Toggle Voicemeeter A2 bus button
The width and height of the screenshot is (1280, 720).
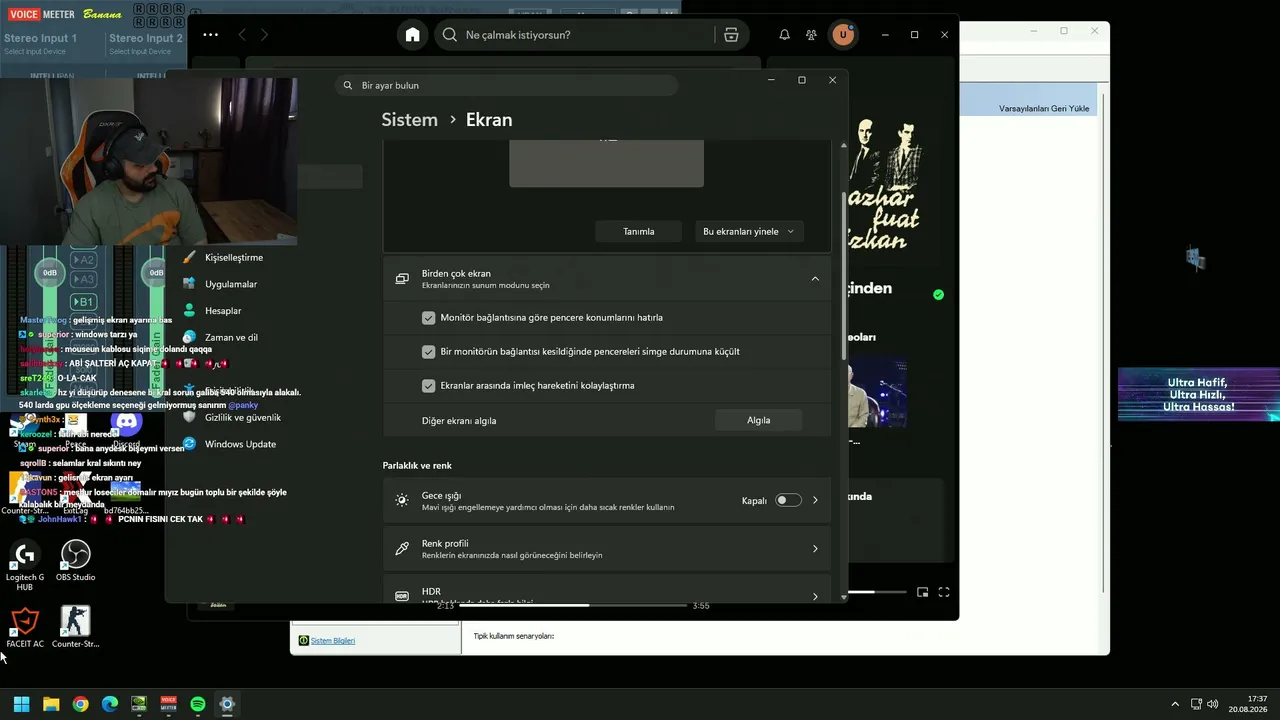(84, 260)
